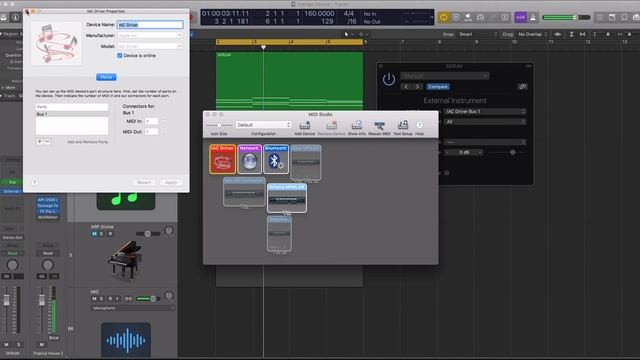Image resolution: width=640 pixels, height=360 pixels.
Task: Open help in IAC Driver Properties
Action: [x=35, y=182]
